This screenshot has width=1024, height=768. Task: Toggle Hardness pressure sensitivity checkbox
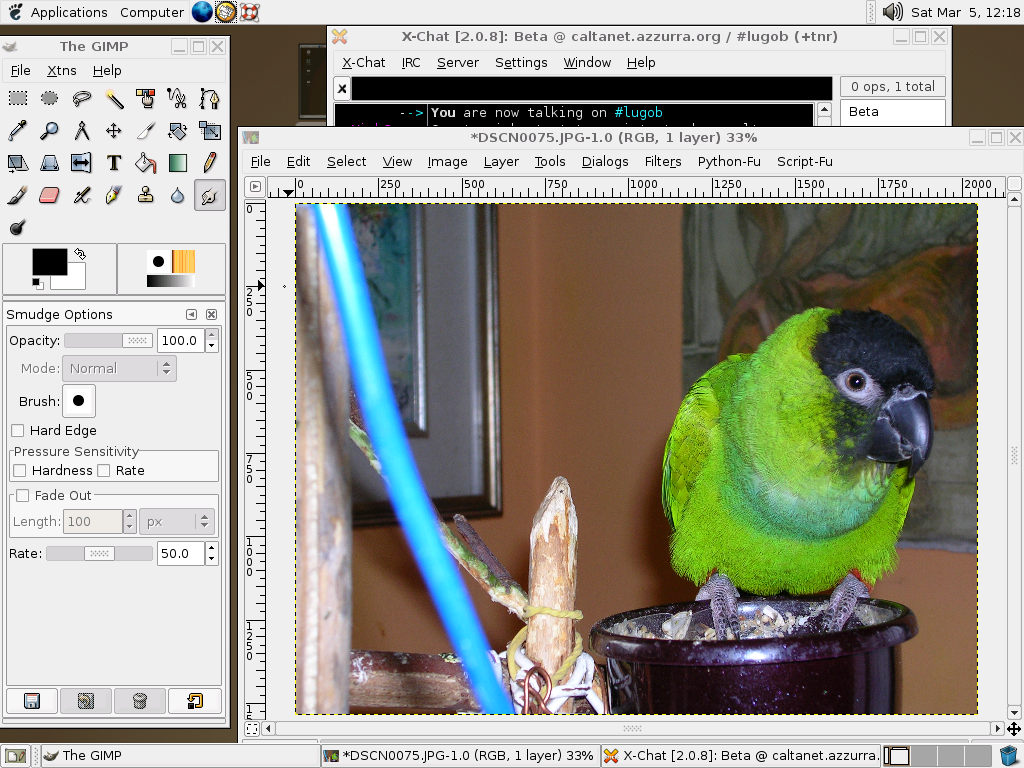(x=20, y=471)
